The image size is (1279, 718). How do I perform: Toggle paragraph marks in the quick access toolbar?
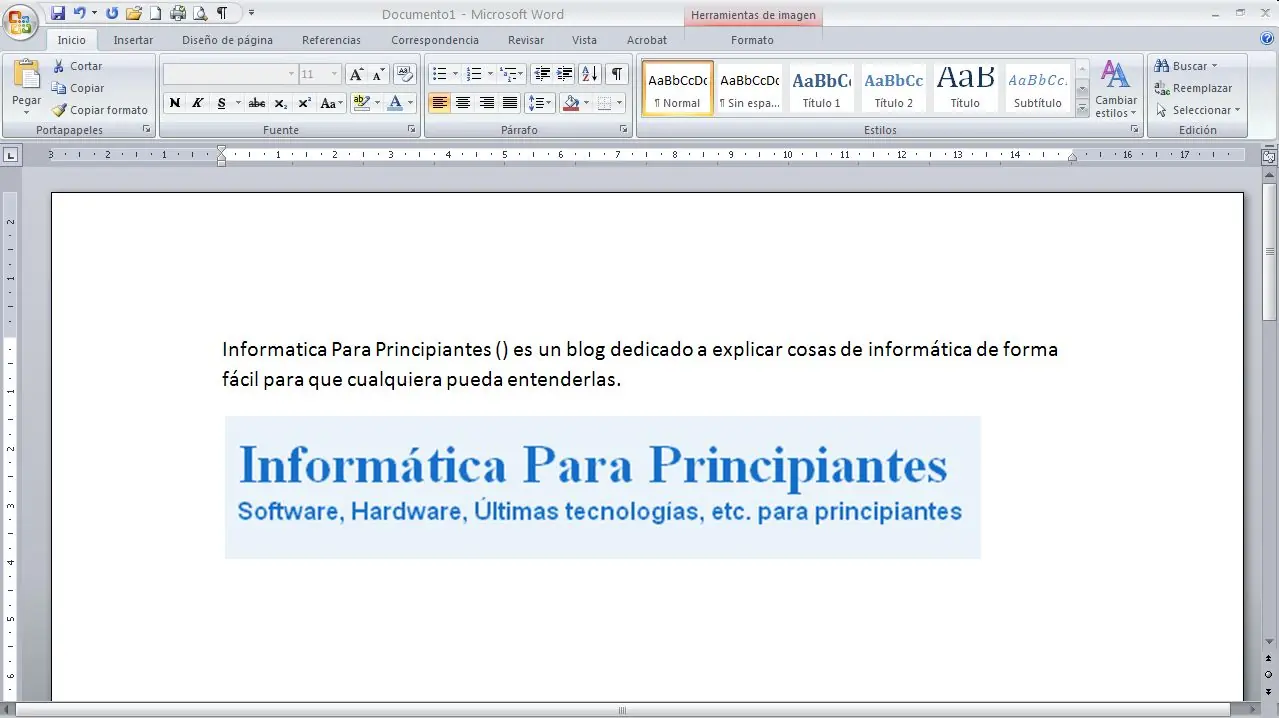(222, 13)
